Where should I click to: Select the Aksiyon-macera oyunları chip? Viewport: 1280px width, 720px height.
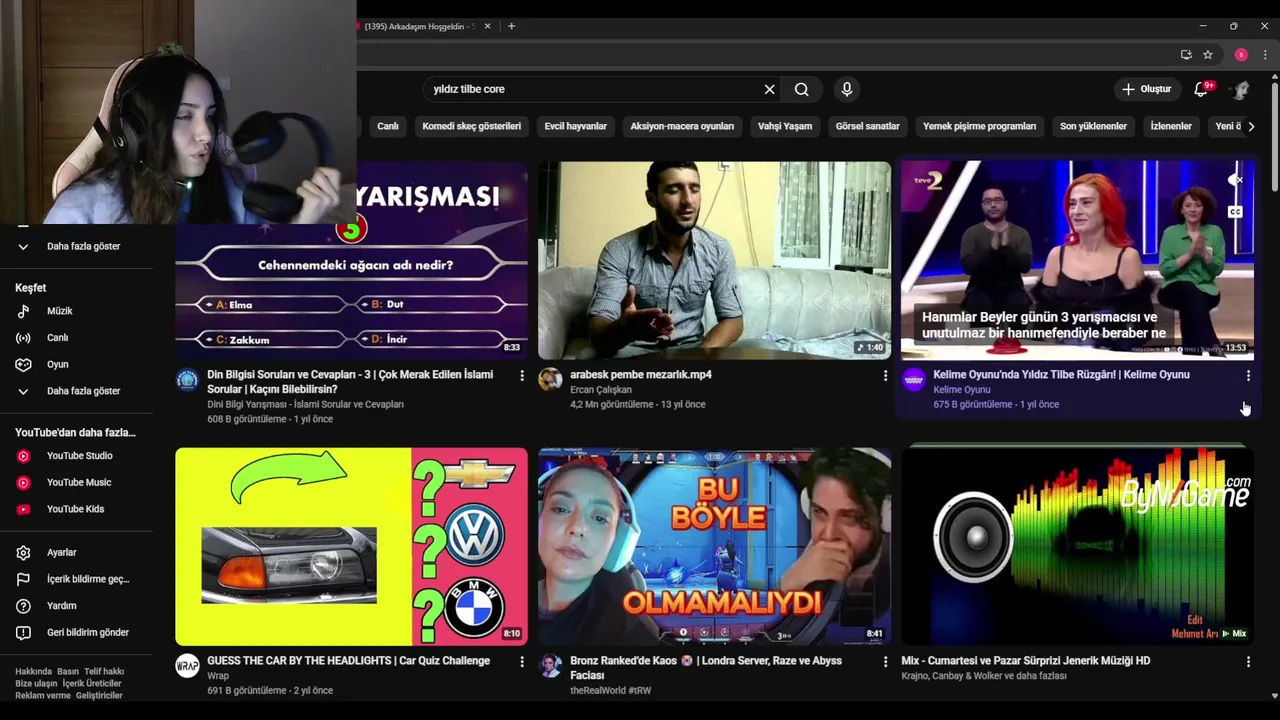click(x=682, y=126)
